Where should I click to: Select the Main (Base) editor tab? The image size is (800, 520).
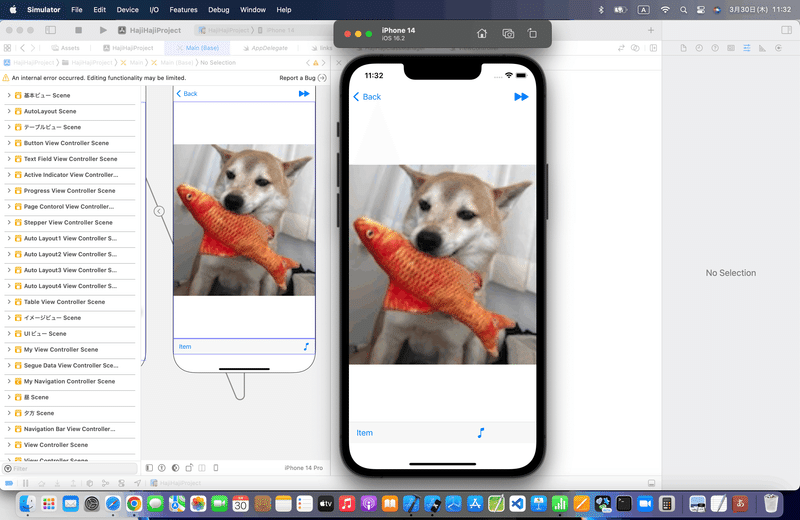[x=197, y=48]
